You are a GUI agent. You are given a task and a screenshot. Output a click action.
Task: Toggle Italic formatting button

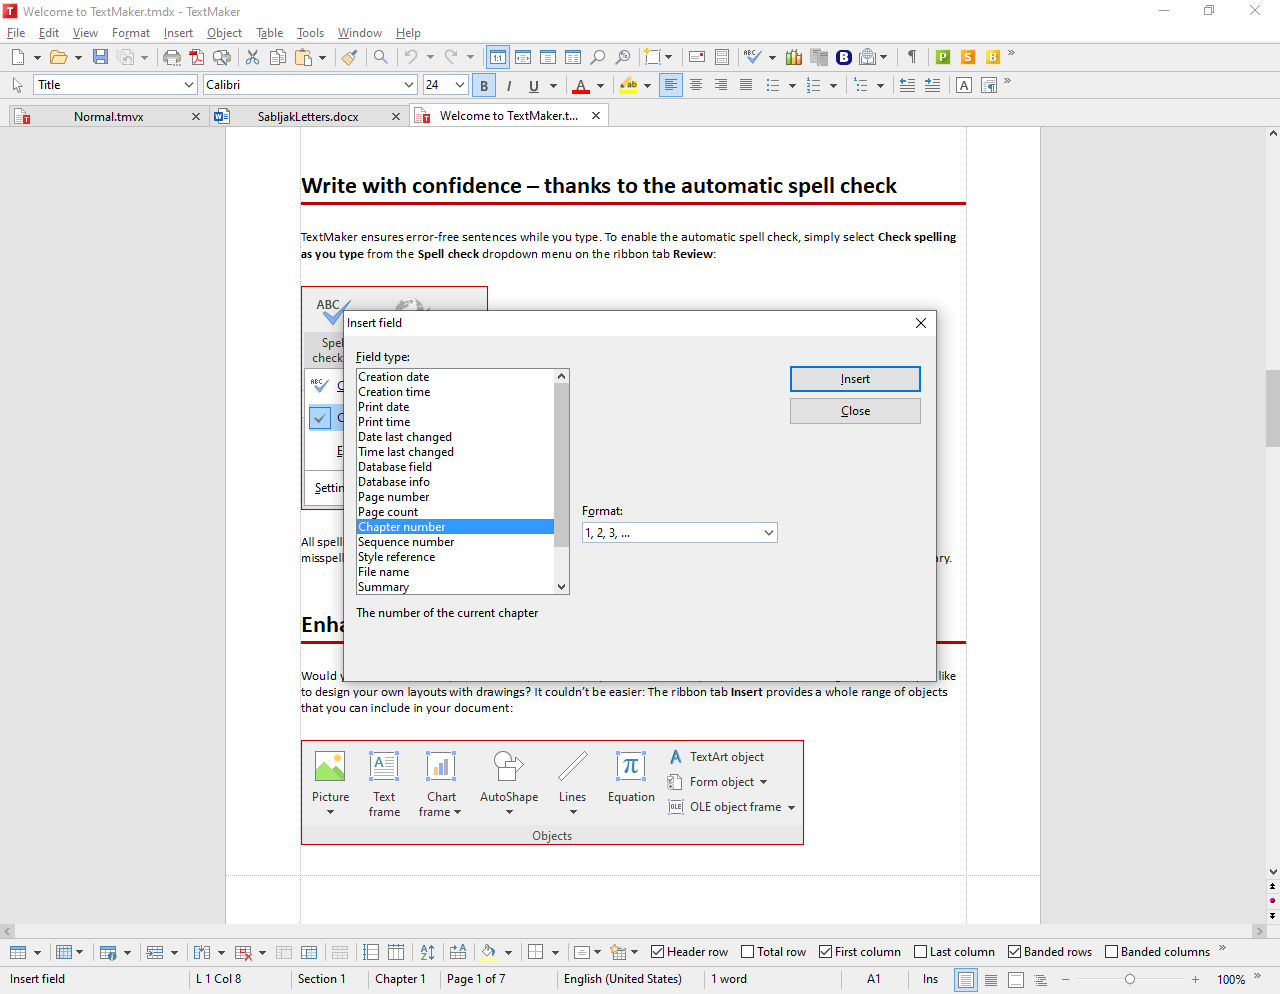[509, 85]
